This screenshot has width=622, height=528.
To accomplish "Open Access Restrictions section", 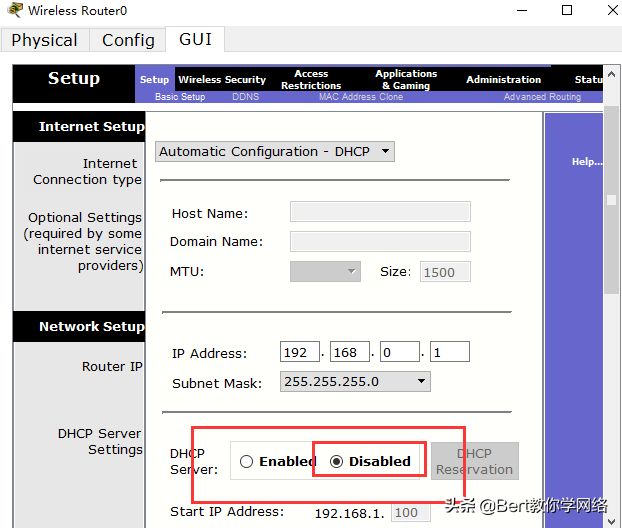I will click(x=311, y=79).
